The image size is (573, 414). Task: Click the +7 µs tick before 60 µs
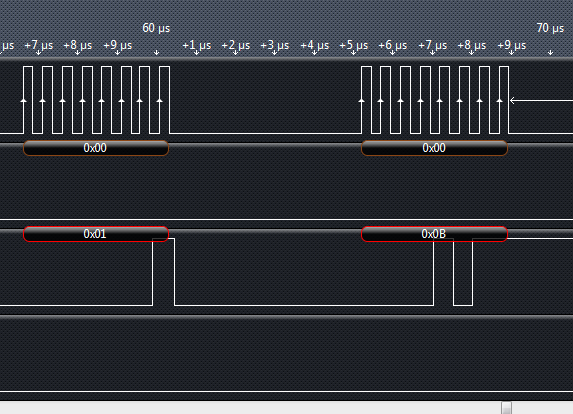pyautogui.click(x=38, y=46)
